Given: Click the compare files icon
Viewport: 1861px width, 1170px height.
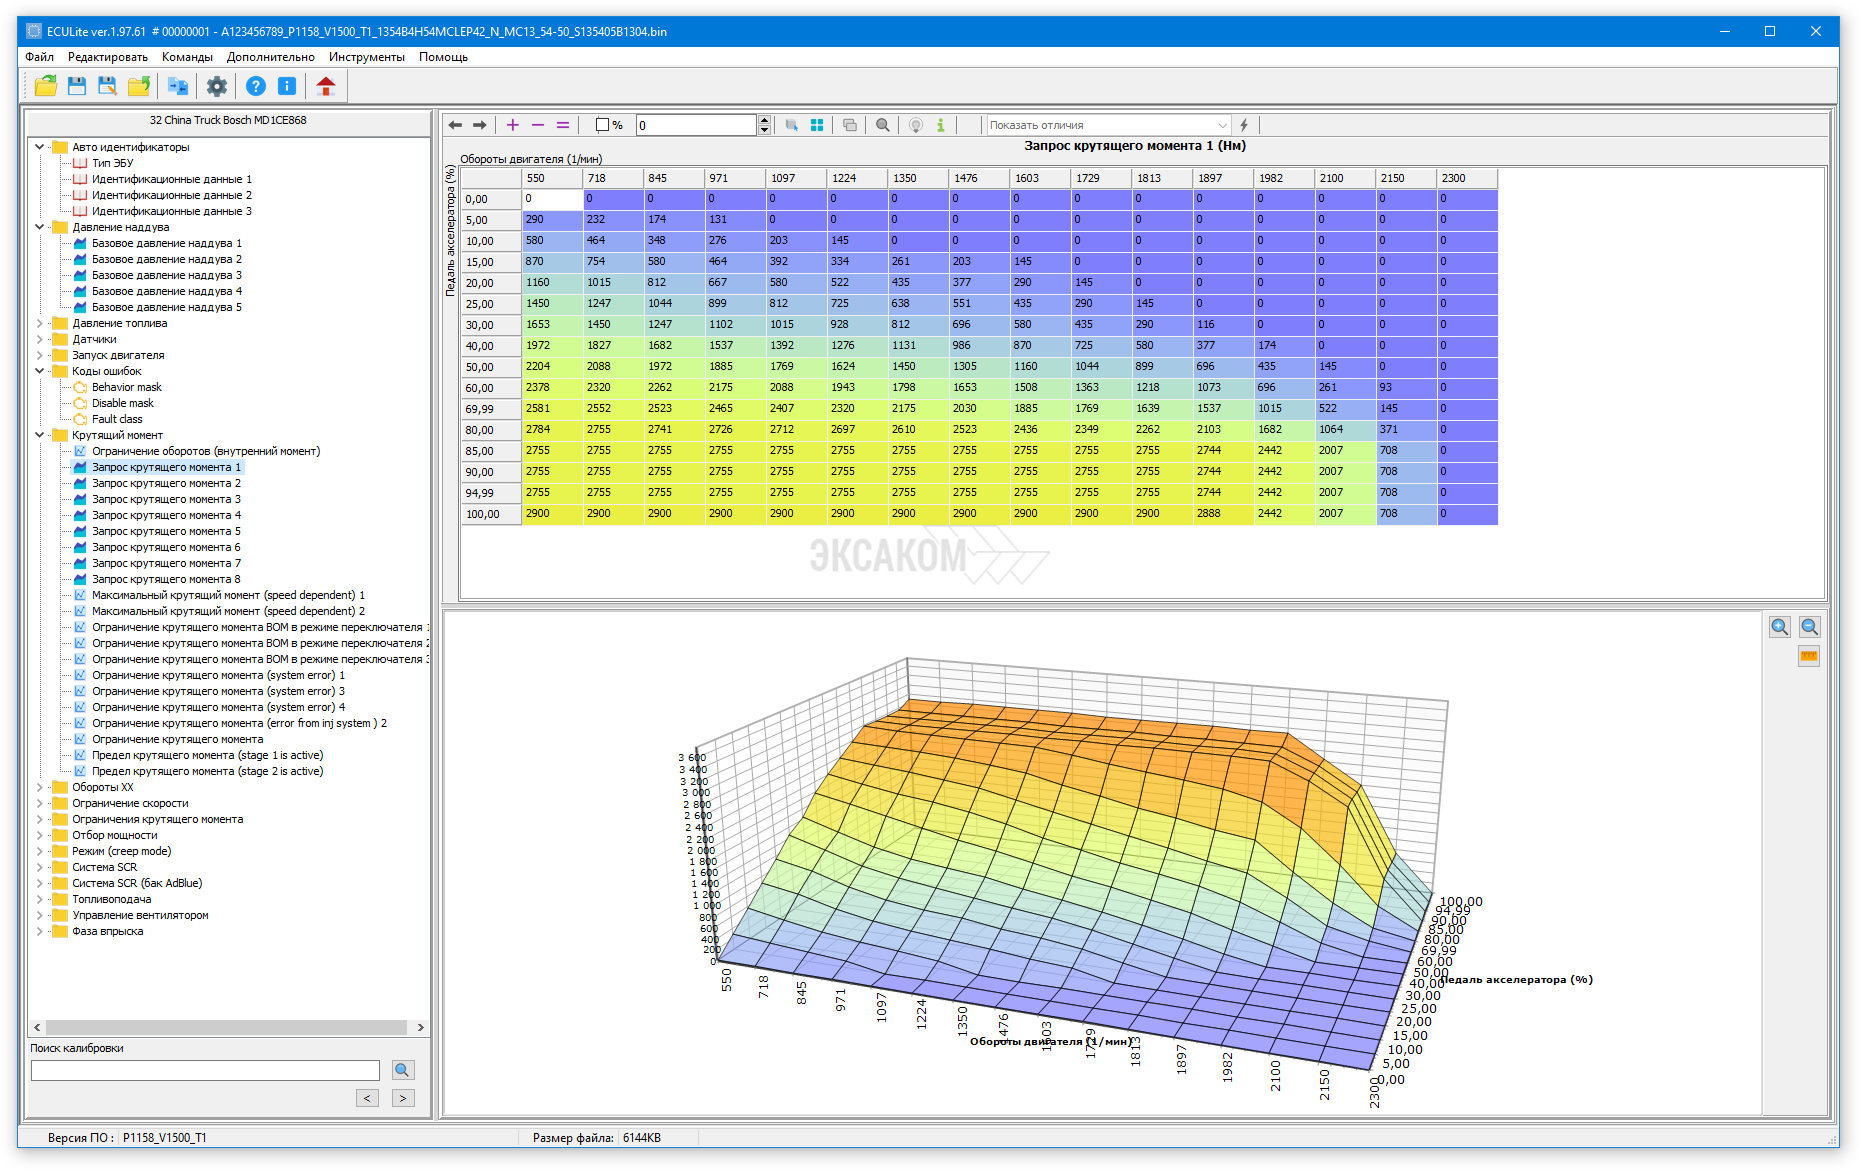Looking at the screenshot, I should point(178,87).
